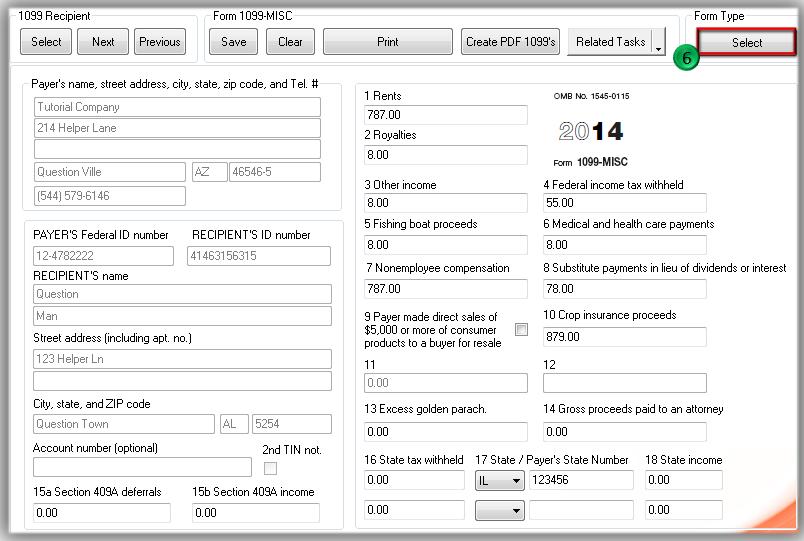Viewport: 804px width, 541px height.
Task: Save the 1099-MISC form
Action: tap(233, 42)
